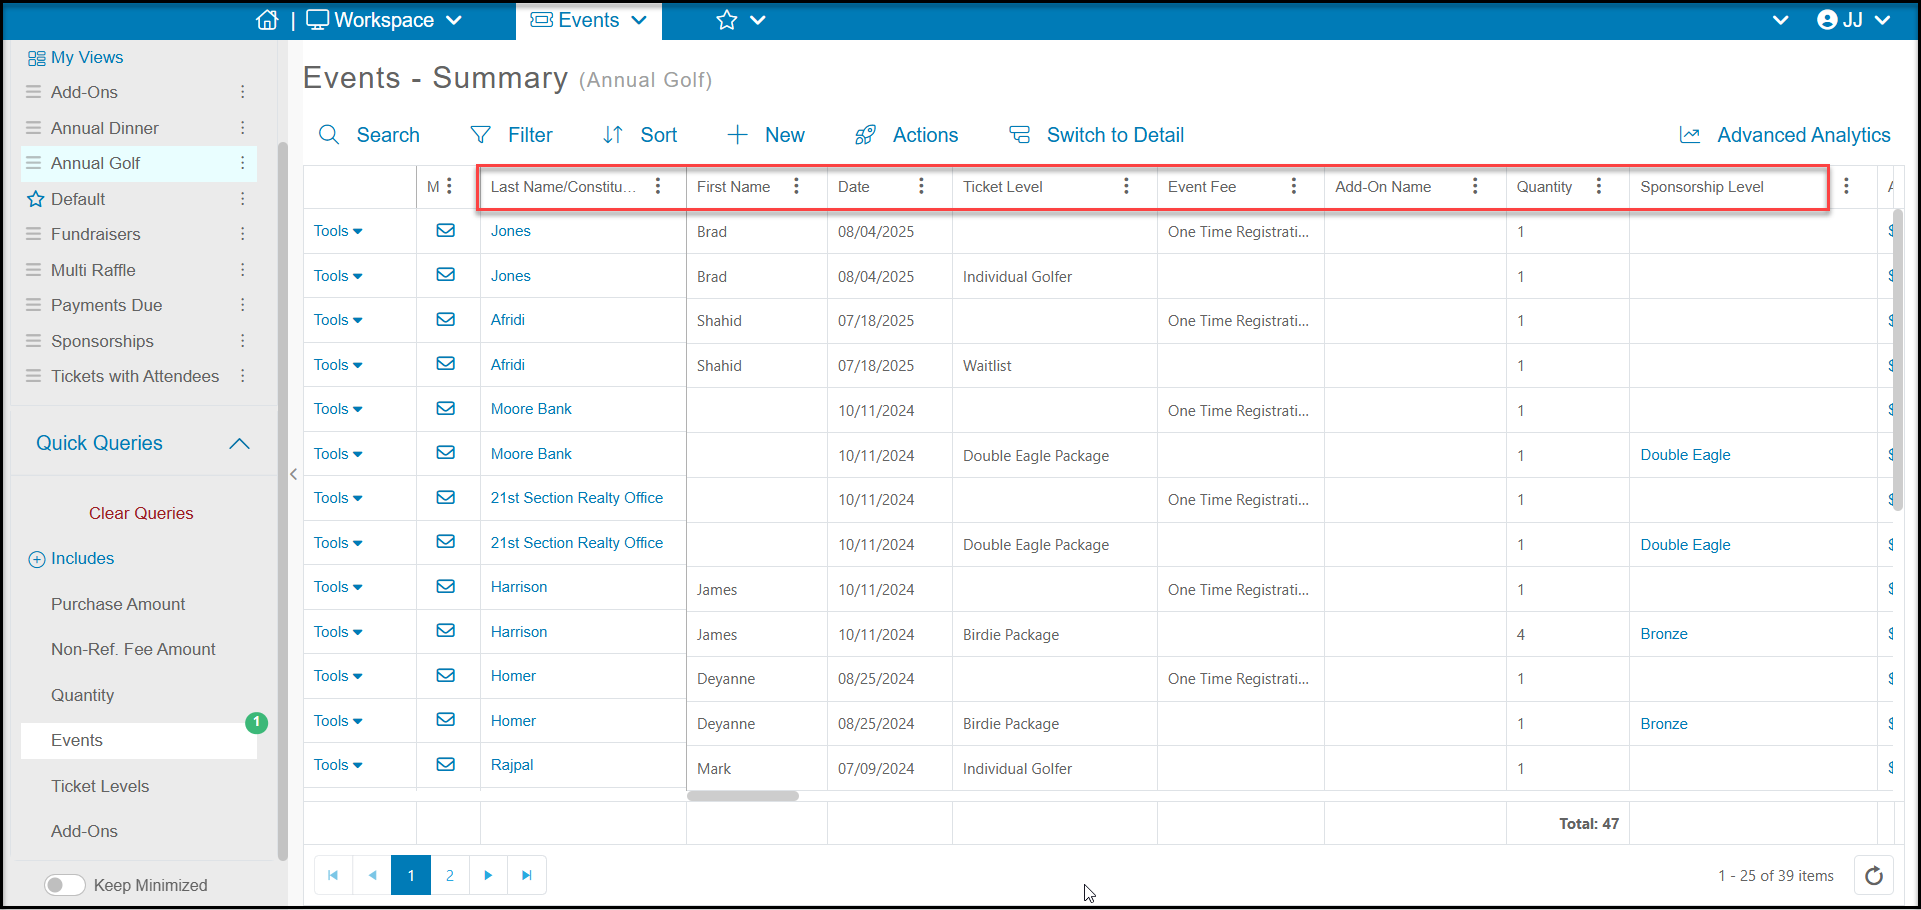Open Quantity column options menu
The image size is (1921, 910).
(1599, 186)
